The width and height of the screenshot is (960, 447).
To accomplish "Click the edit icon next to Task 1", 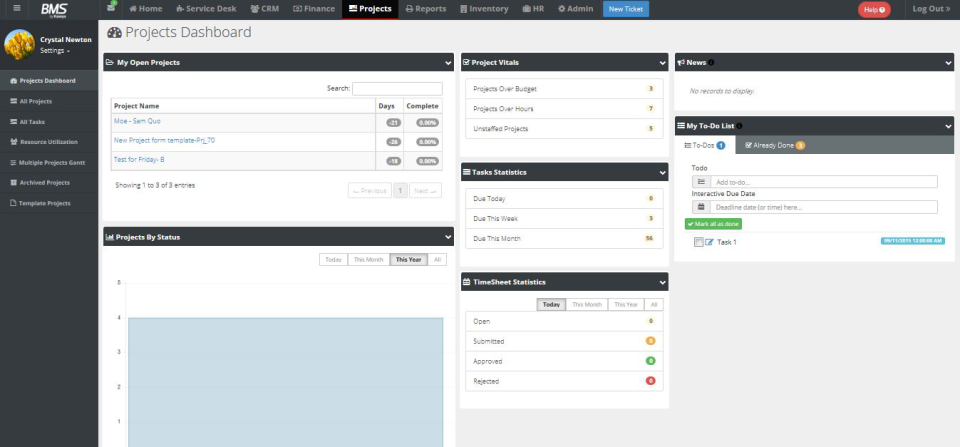I will 710,242.
